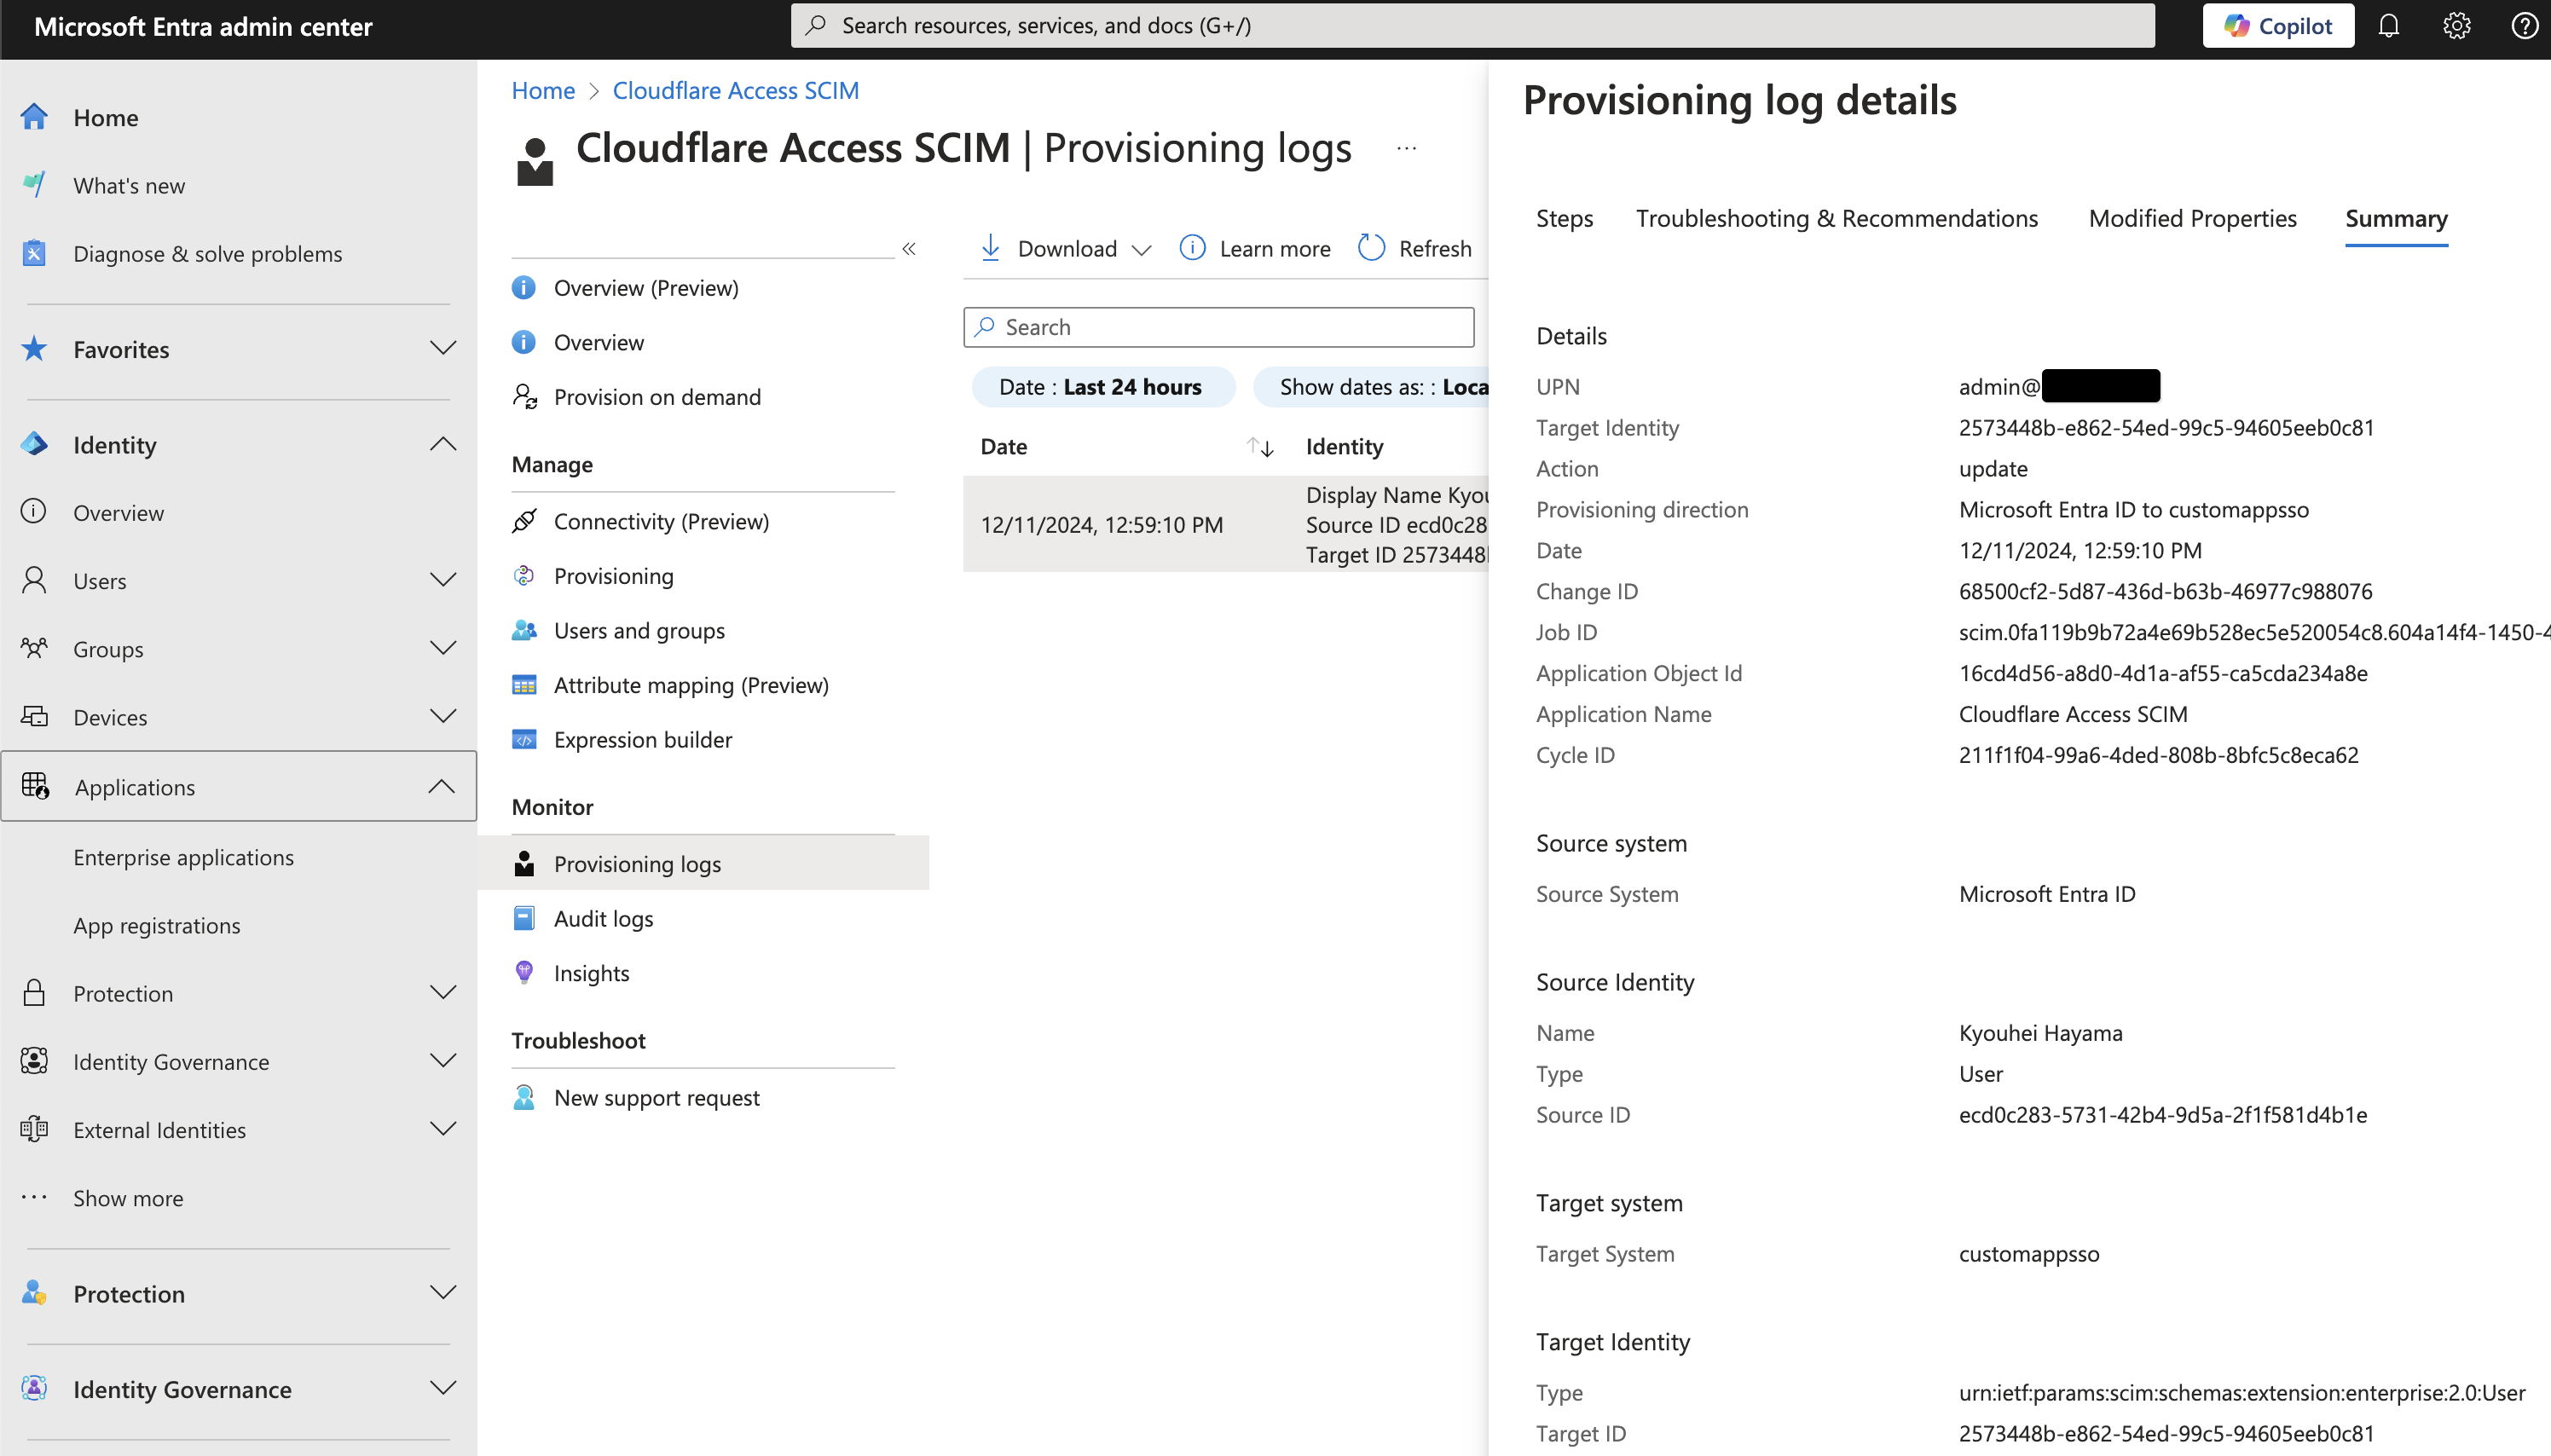Click the Date Last 24 hours filter
This screenshot has height=1456, width=2551.
click(x=1102, y=387)
